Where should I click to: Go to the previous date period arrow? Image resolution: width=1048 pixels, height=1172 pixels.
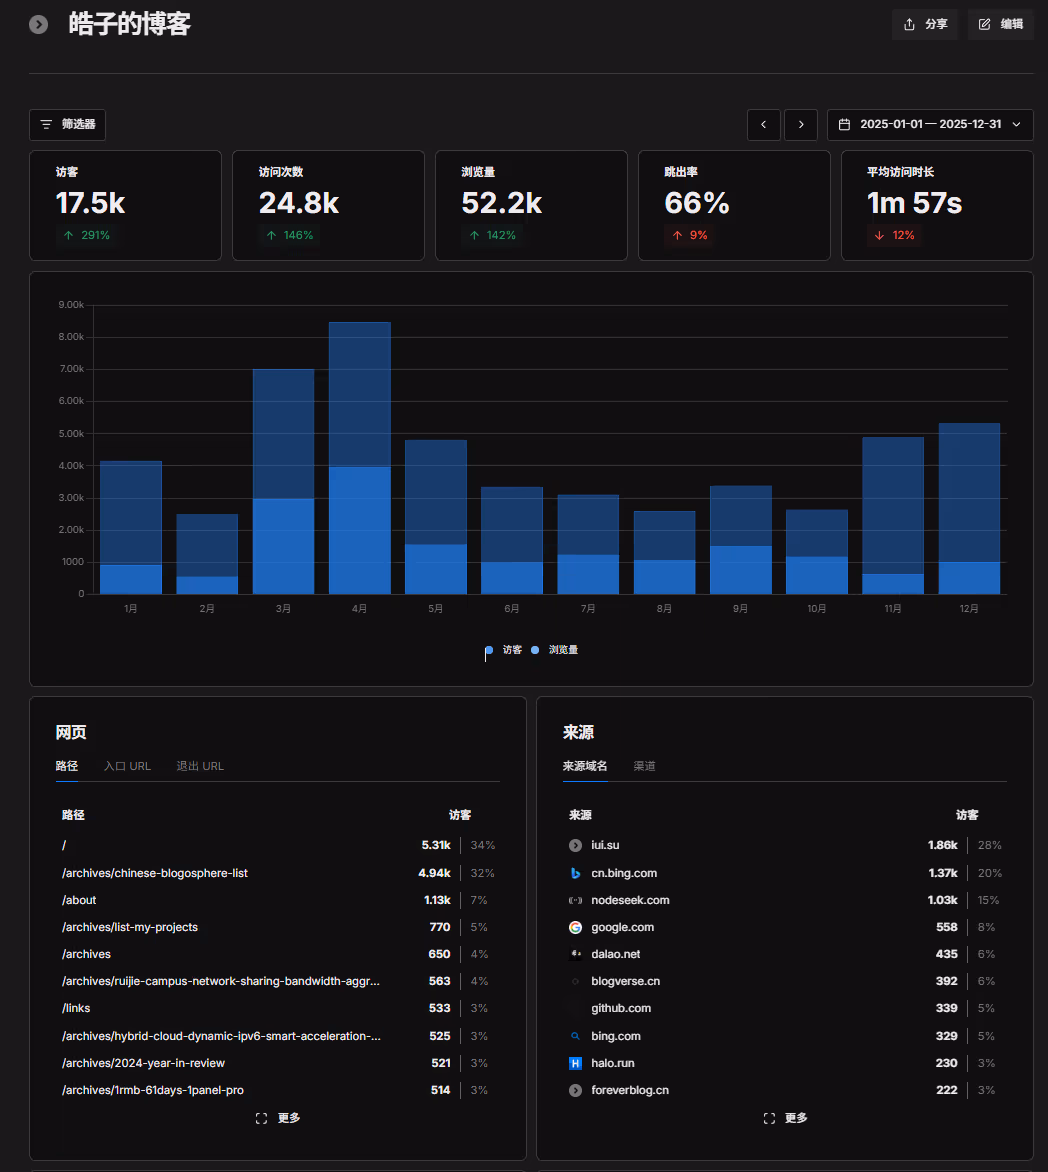pyautogui.click(x=764, y=124)
